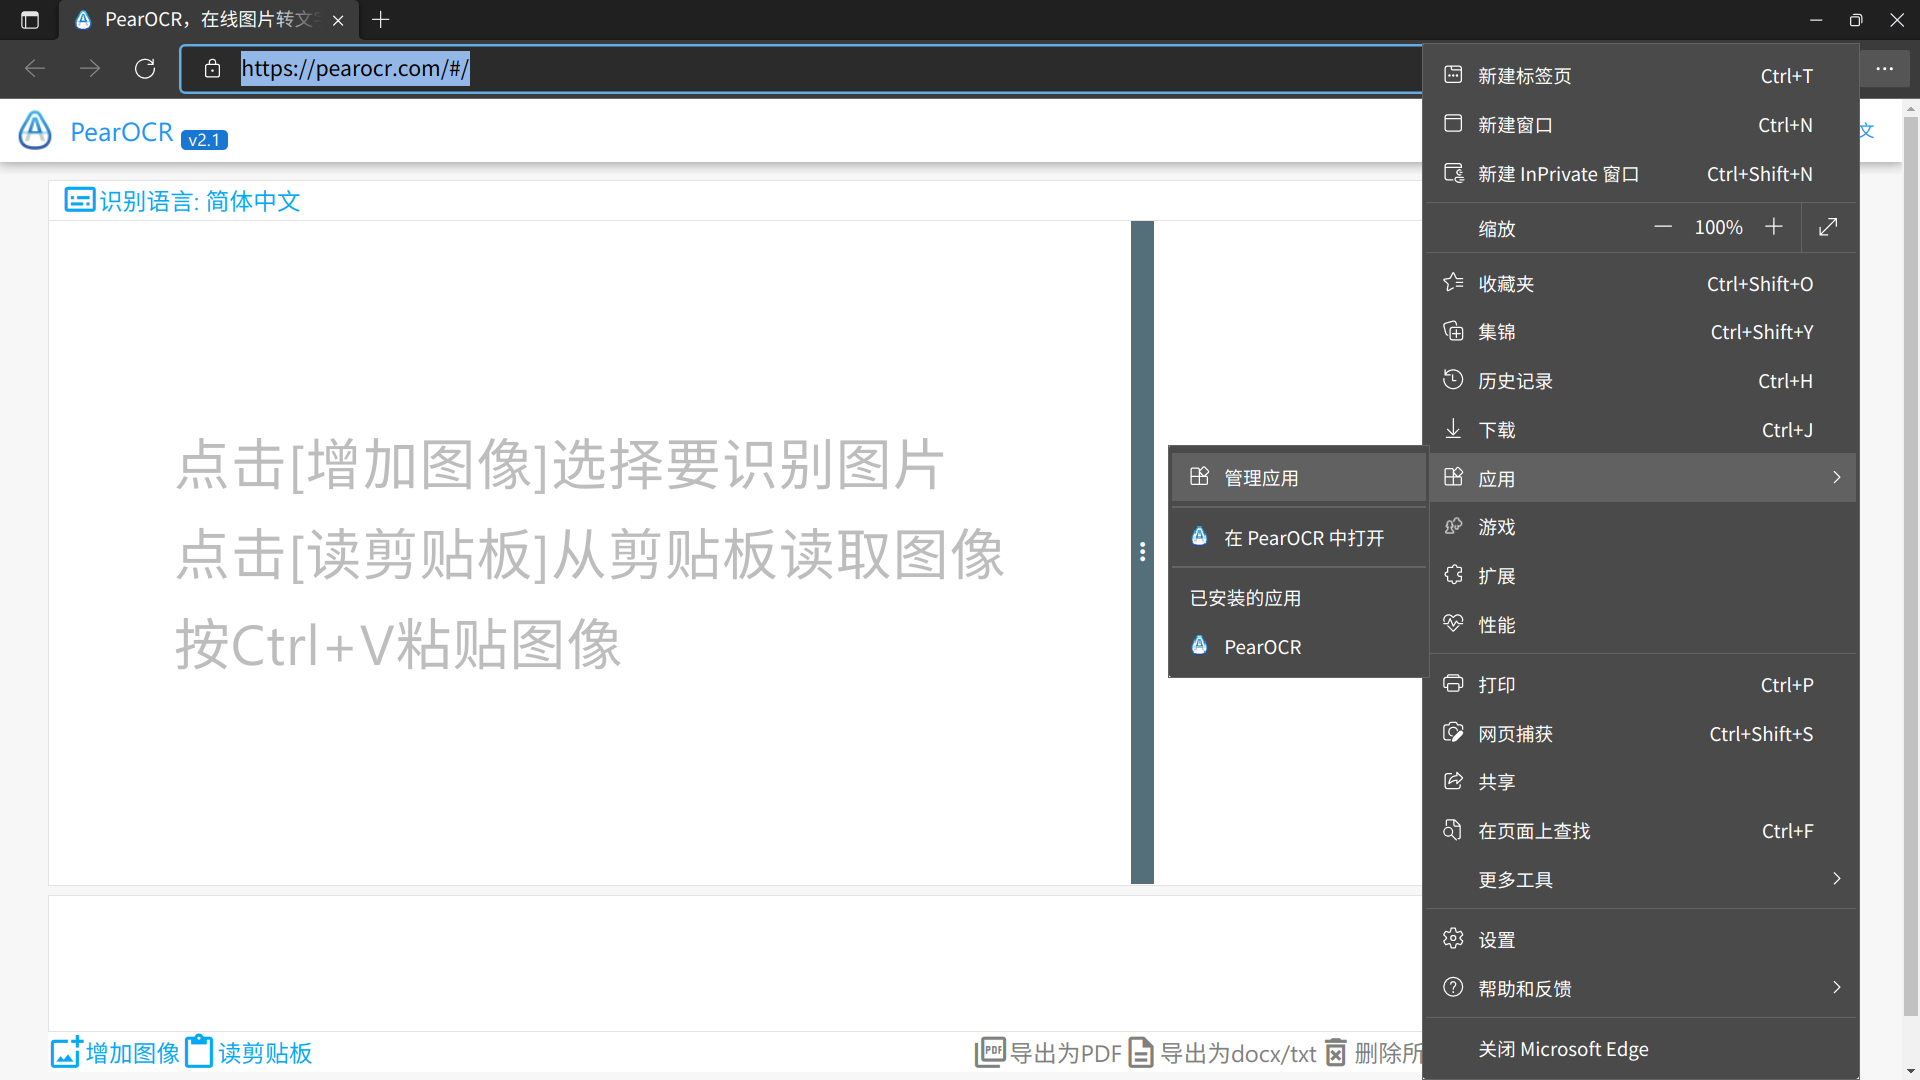Click the delete-all trash icon

pos(1336,1052)
